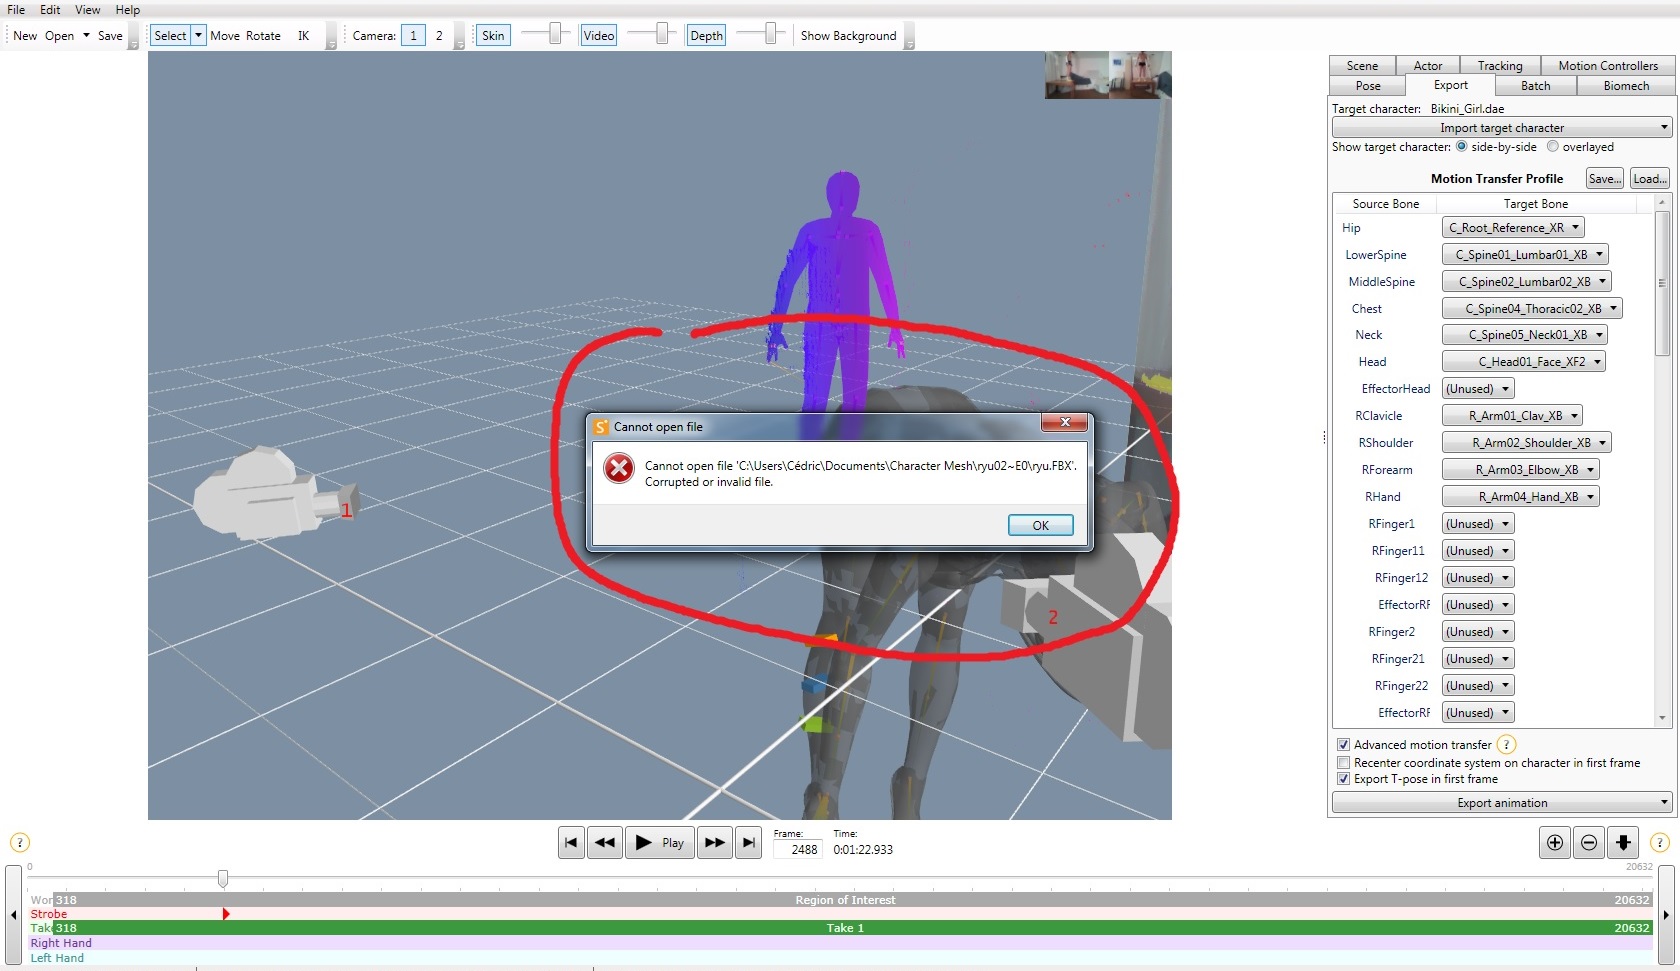
Task: Open Hip target bone dropdown
Action: [x=1513, y=228]
